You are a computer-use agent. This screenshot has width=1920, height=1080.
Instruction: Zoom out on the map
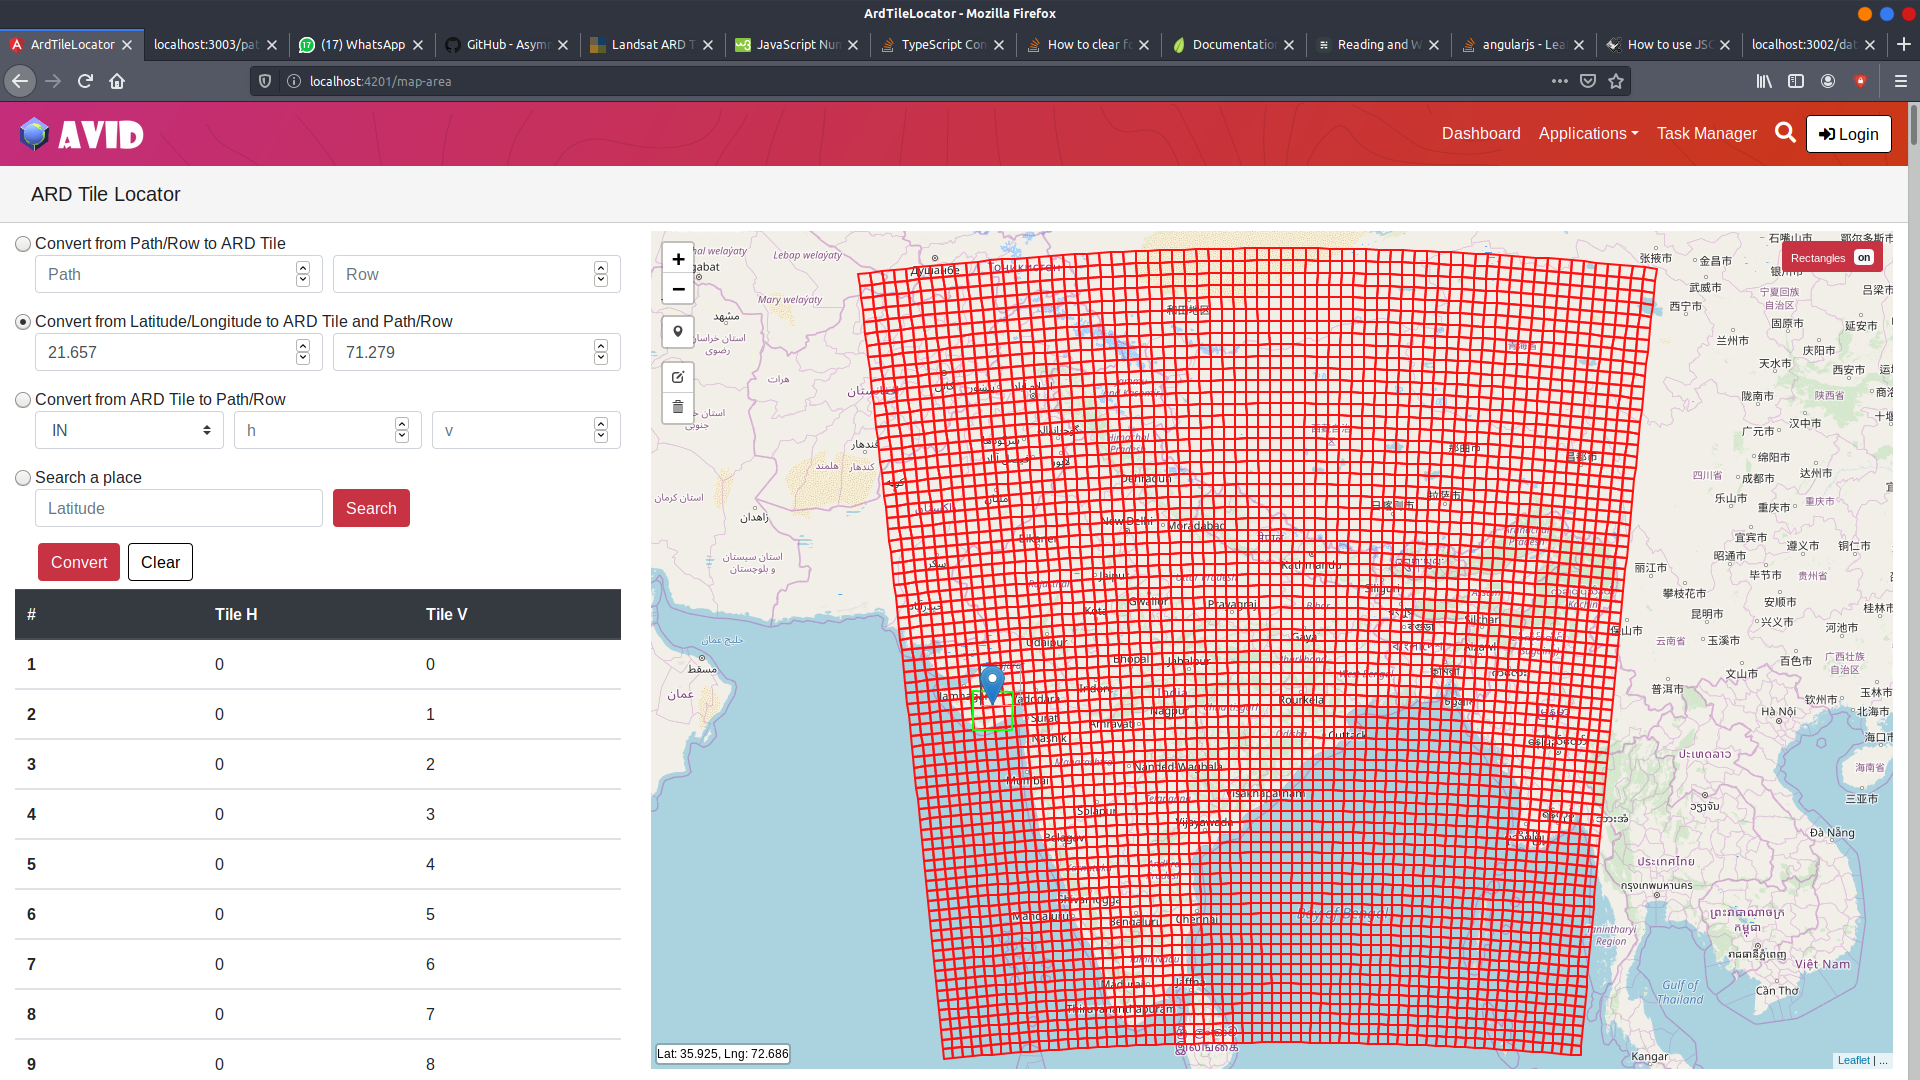[678, 289]
